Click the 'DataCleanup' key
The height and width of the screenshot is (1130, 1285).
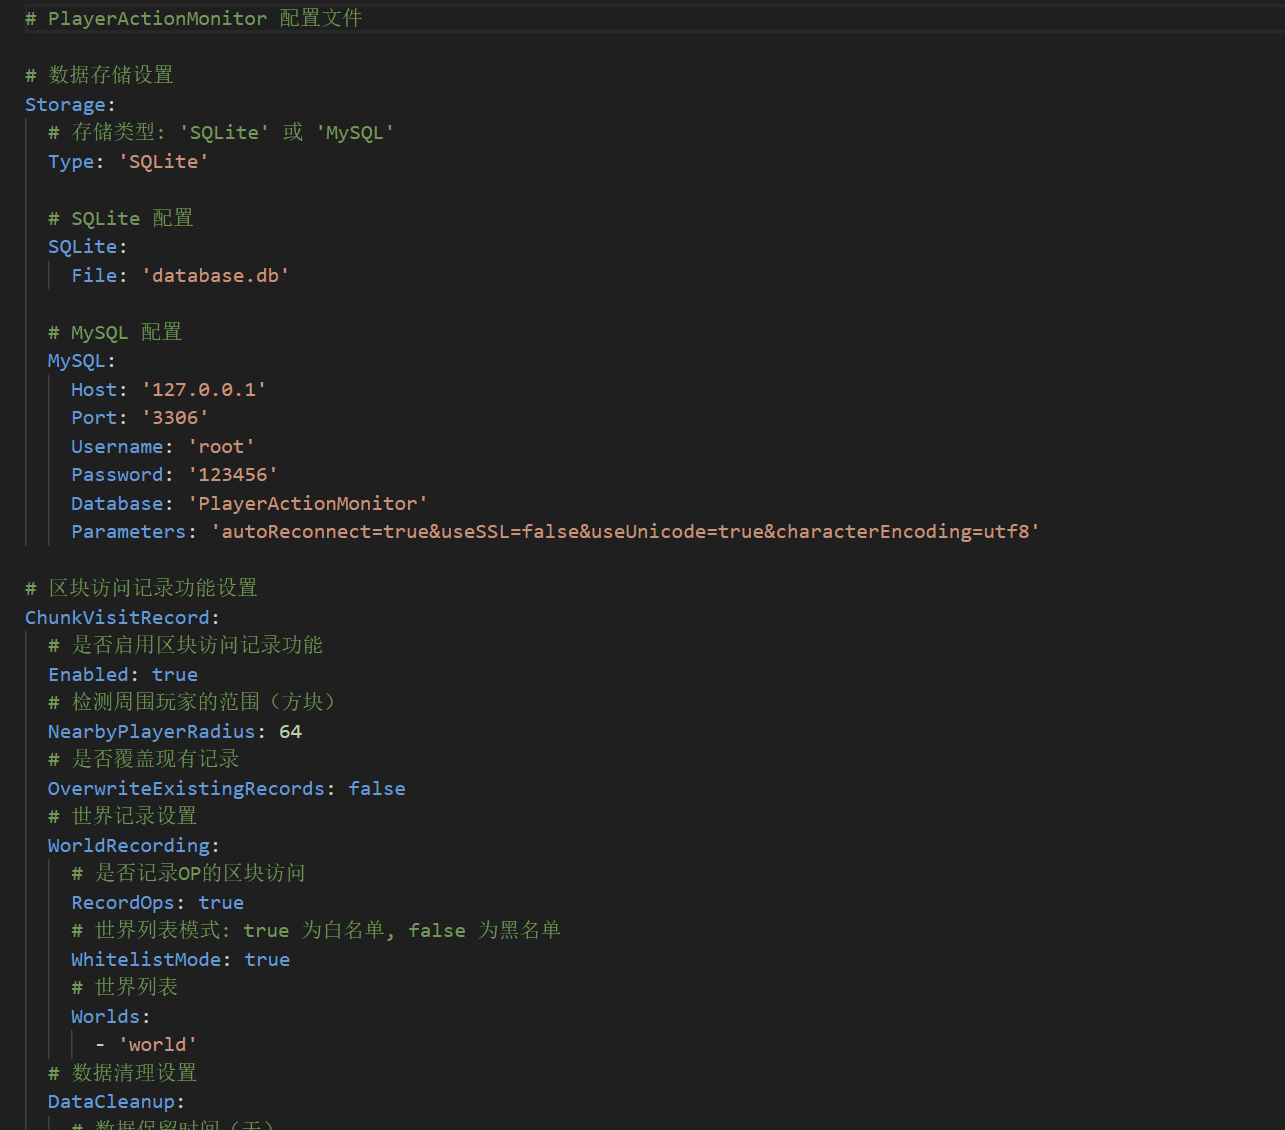pos(111,1101)
